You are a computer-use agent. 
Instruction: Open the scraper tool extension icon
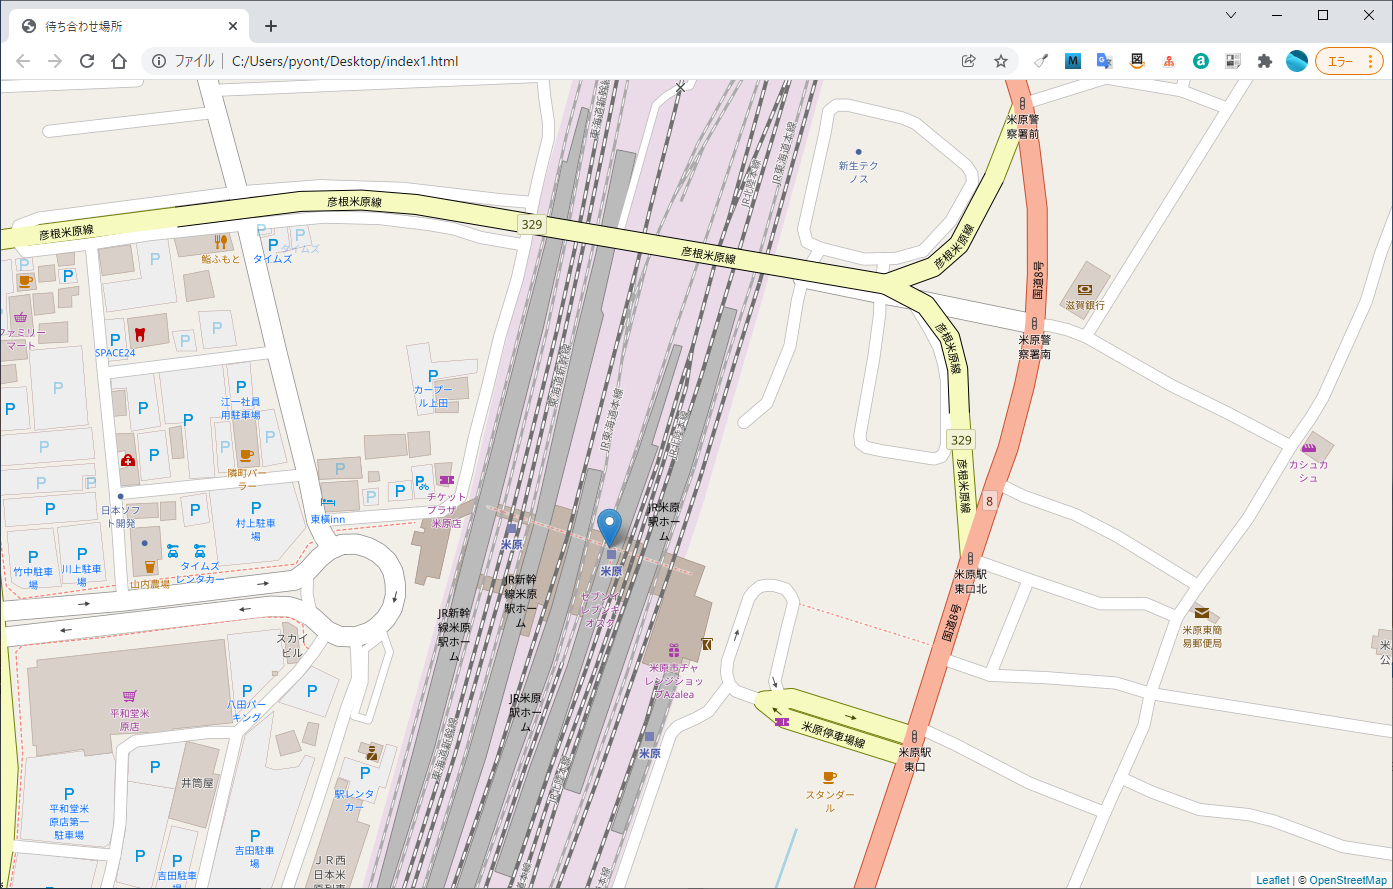1041,61
